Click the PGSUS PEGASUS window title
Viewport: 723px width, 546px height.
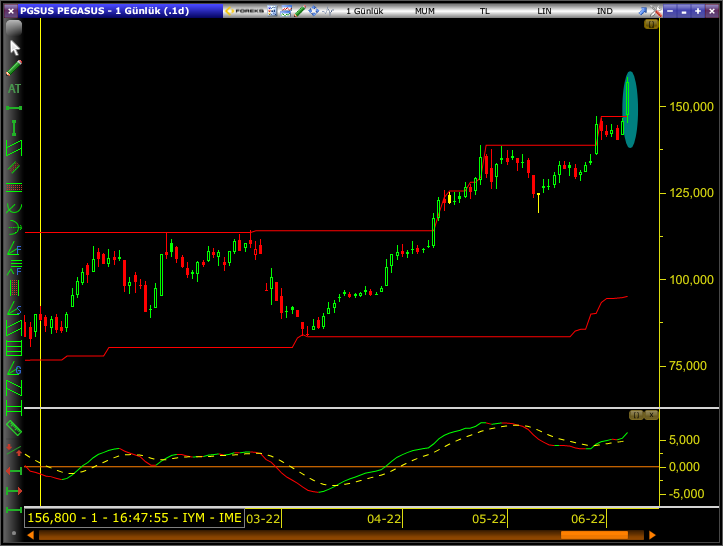click(105, 11)
